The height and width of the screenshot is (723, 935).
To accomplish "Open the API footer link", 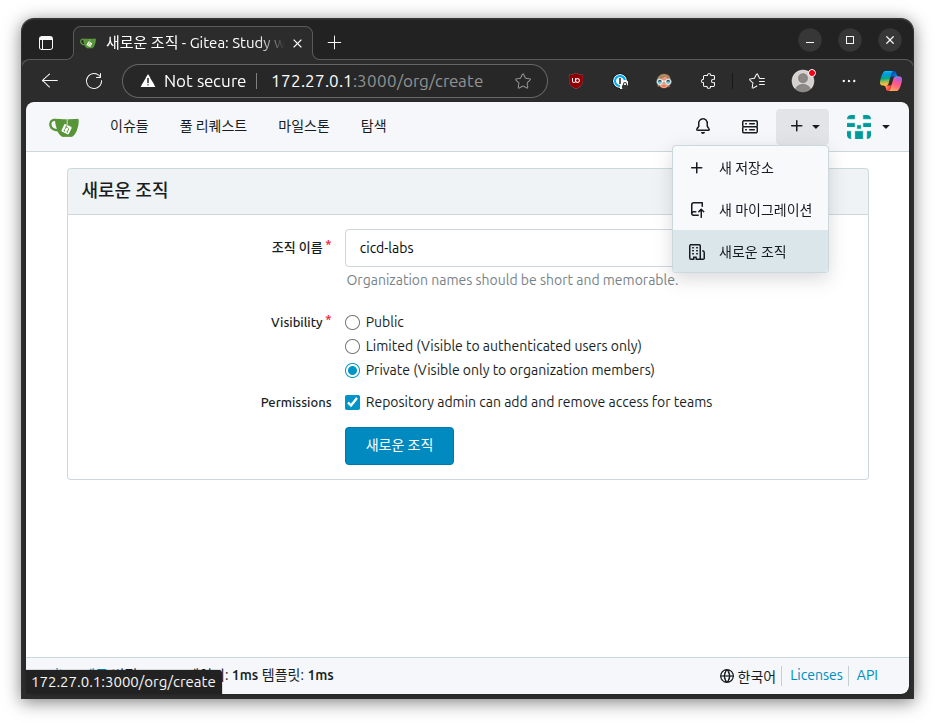I will (x=867, y=675).
